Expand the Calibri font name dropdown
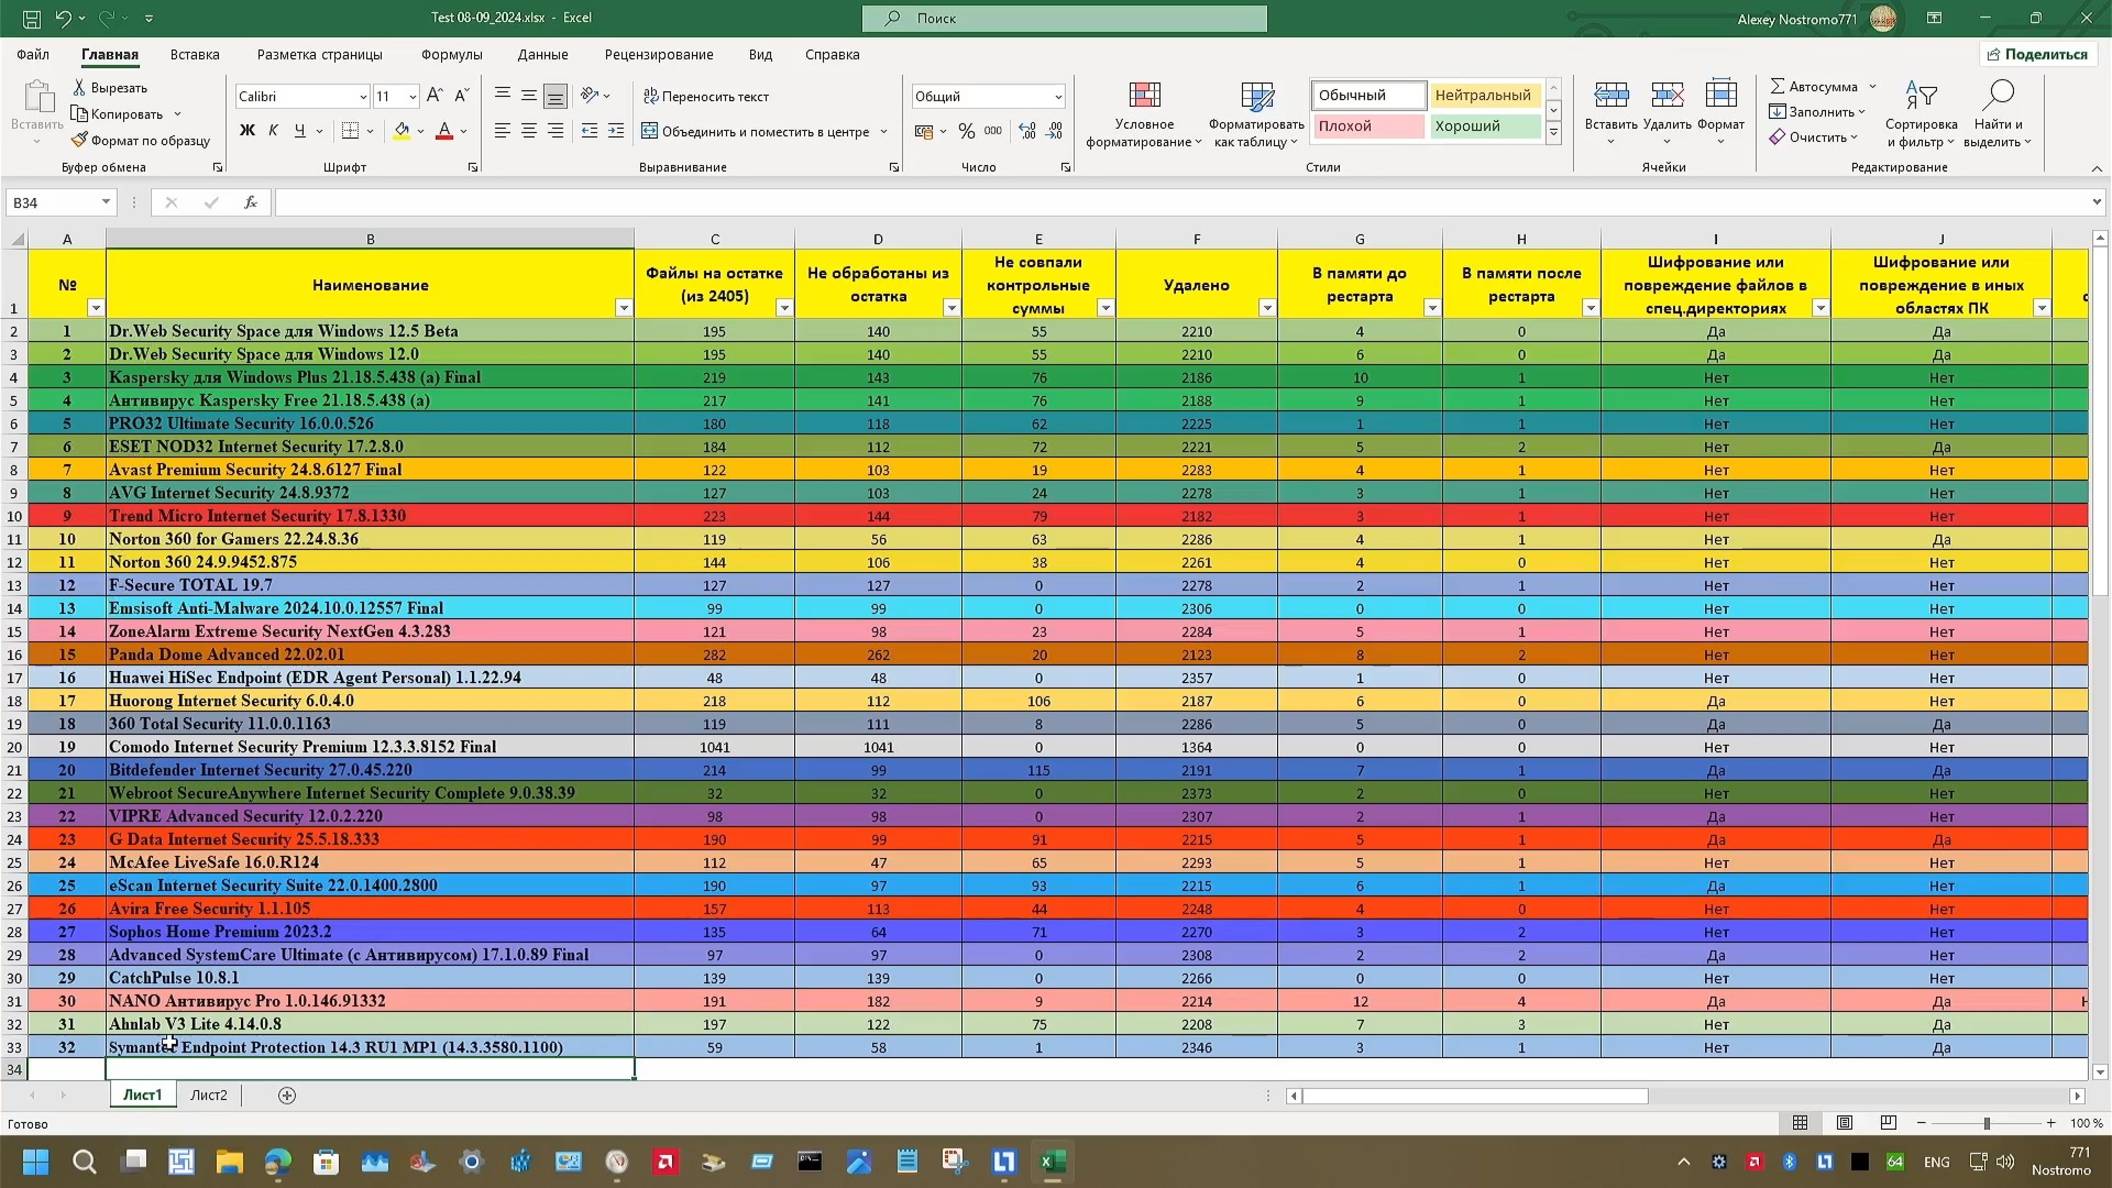The image size is (2112, 1188). (x=363, y=97)
